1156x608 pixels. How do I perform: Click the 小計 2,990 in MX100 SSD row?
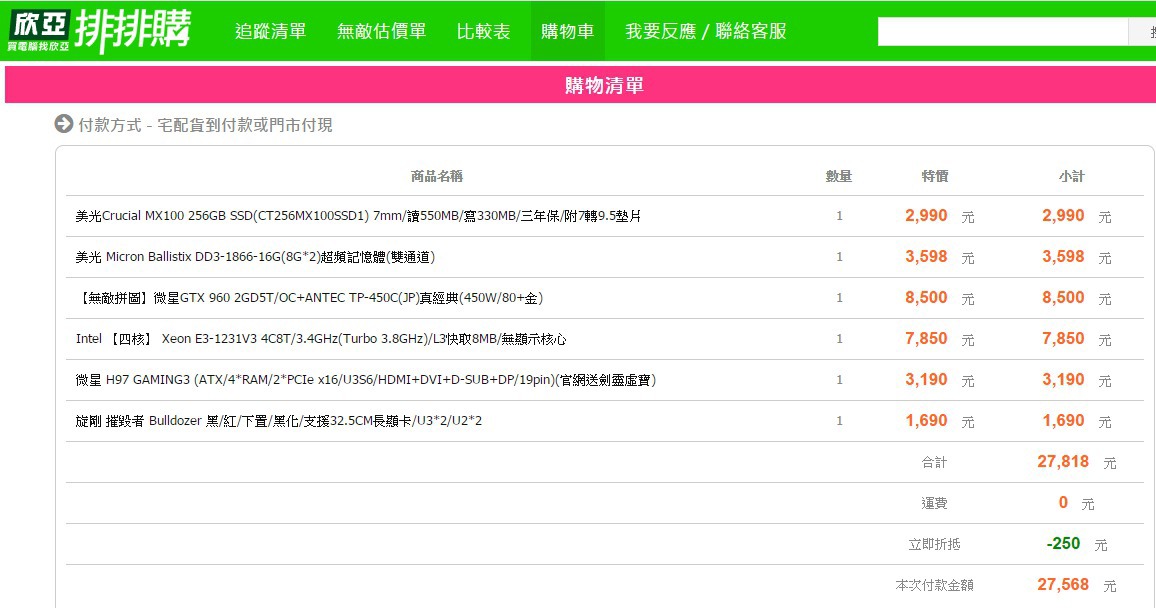[x=1063, y=216]
